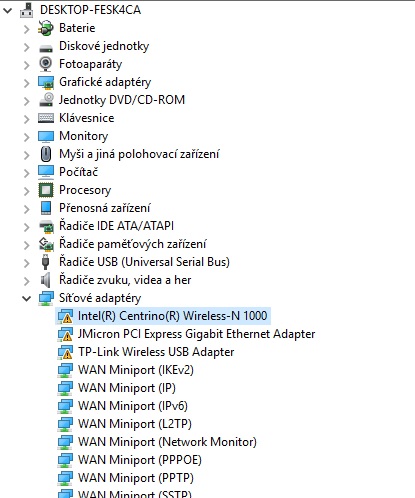
Task: Expand the Monitory category
Action: [27, 136]
